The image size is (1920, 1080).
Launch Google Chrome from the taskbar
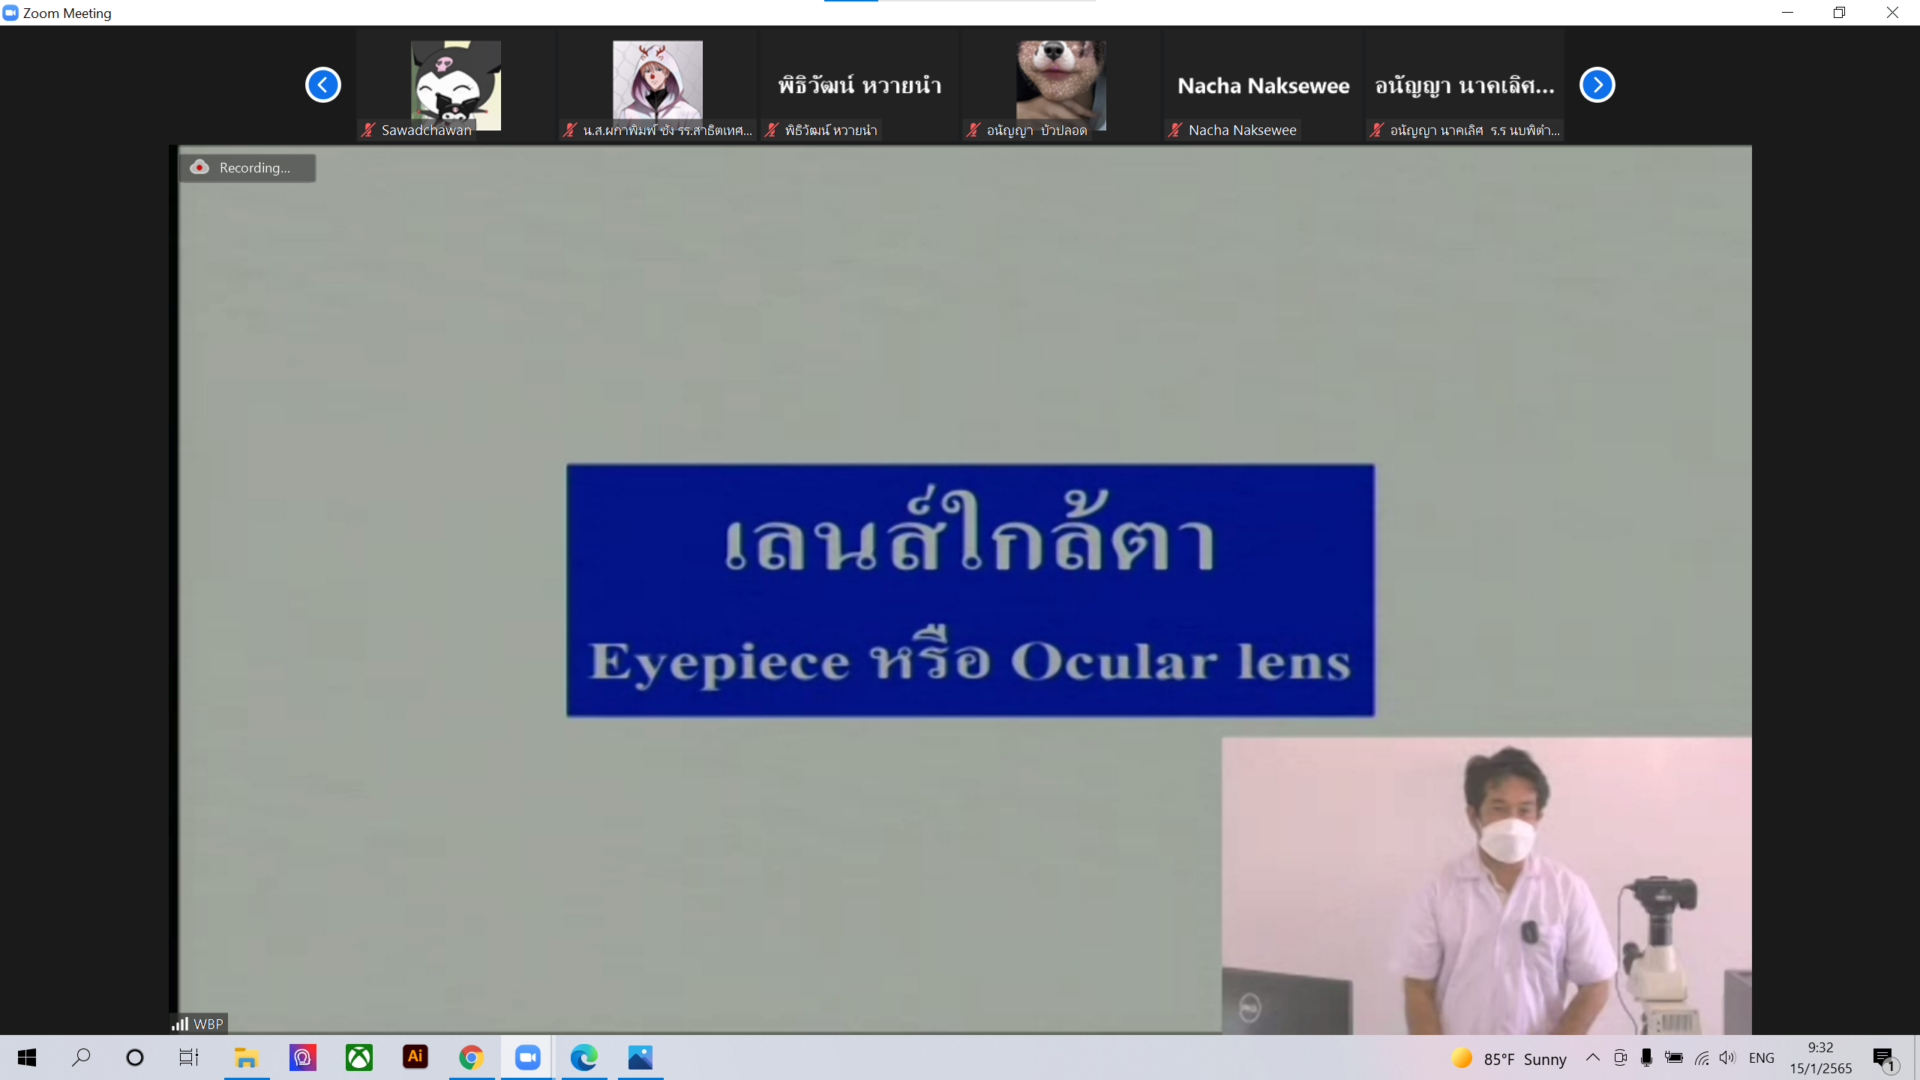click(x=471, y=1057)
